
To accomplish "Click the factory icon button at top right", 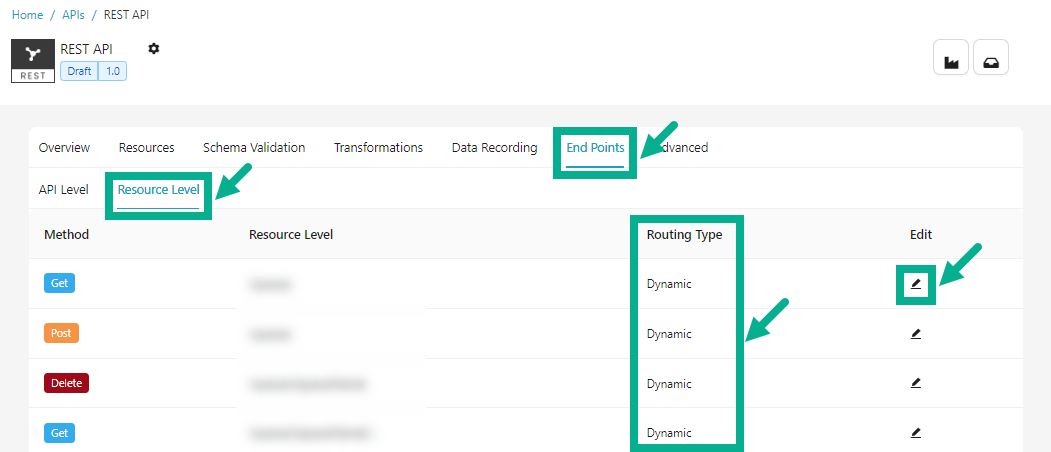I will 951,59.
